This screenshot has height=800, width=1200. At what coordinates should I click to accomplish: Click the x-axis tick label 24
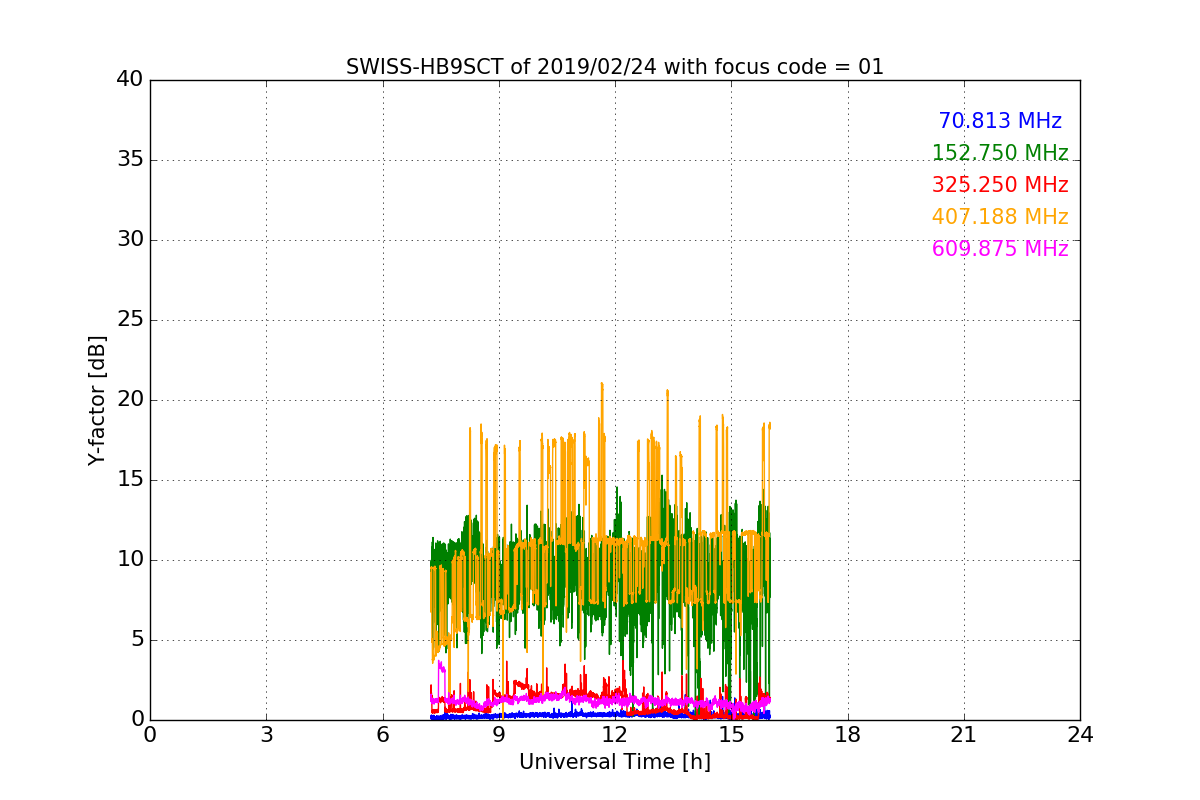pyautogui.click(x=1080, y=735)
